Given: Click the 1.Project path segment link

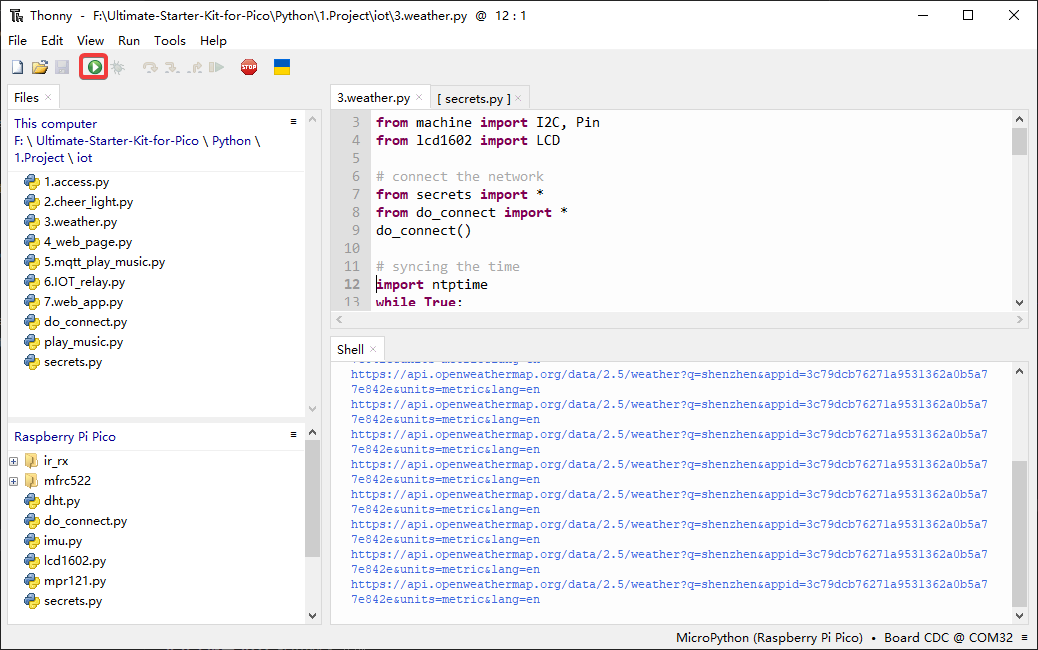Looking at the screenshot, I should point(40,158).
